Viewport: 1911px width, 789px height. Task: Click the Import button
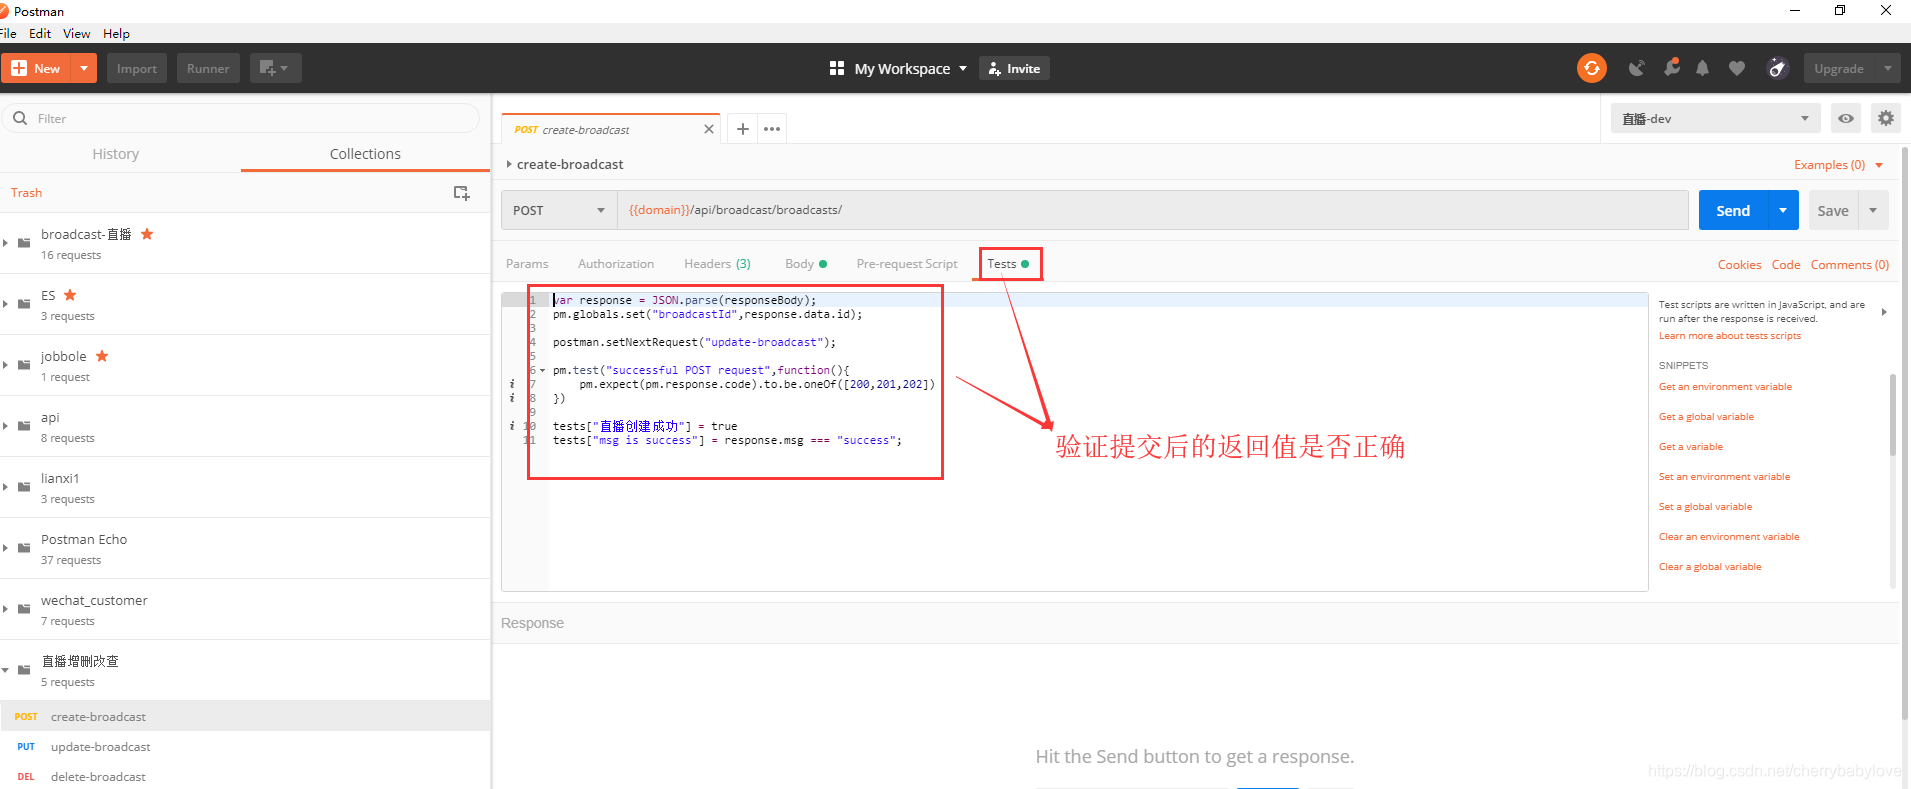tap(137, 68)
